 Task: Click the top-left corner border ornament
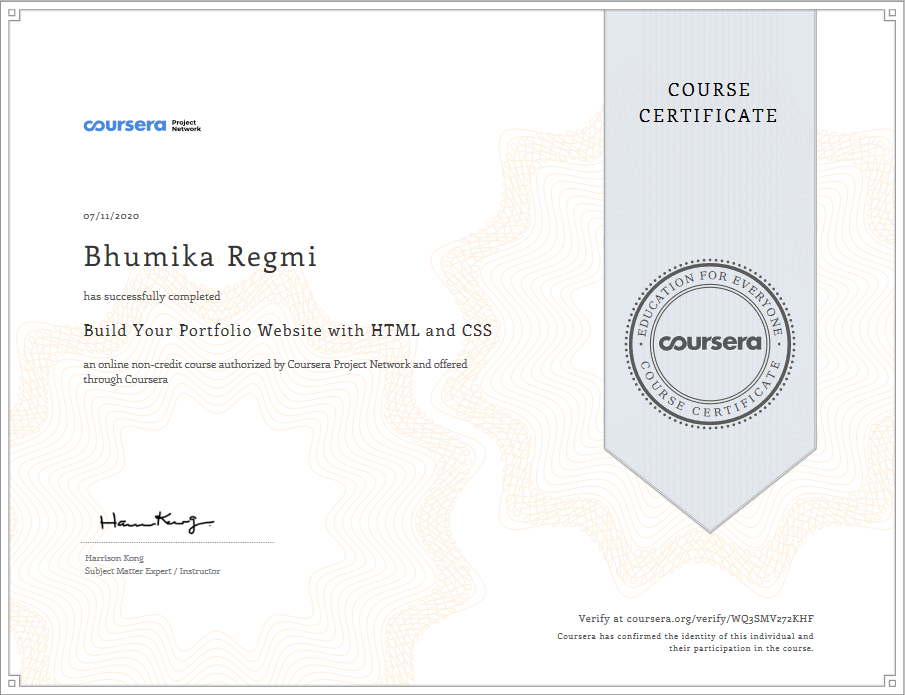coord(13,14)
